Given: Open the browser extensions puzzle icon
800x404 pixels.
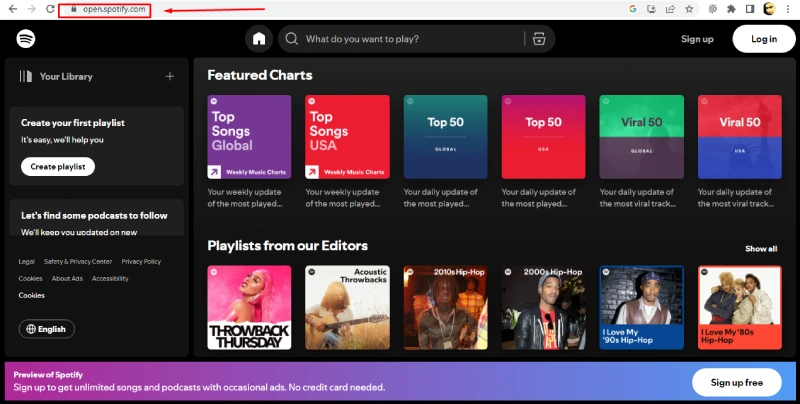Looking at the screenshot, I should (x=730, y=9).
